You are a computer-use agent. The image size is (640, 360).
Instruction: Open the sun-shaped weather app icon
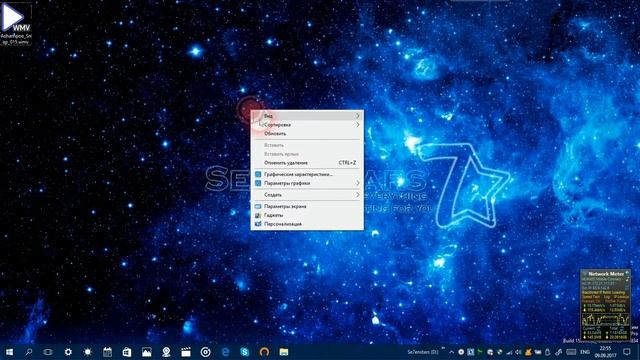pos(87,352)
